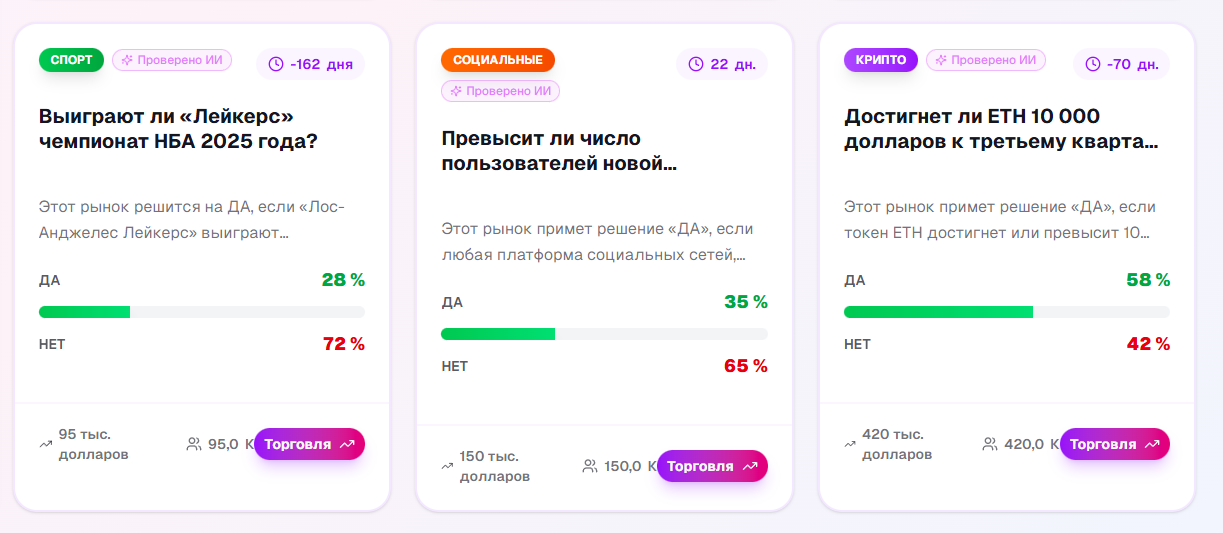Open the «Лейкерс» НБА 2025 market title
This screenshot has width=1223, height=533.
pyautogui.click(x=179, y=129)
